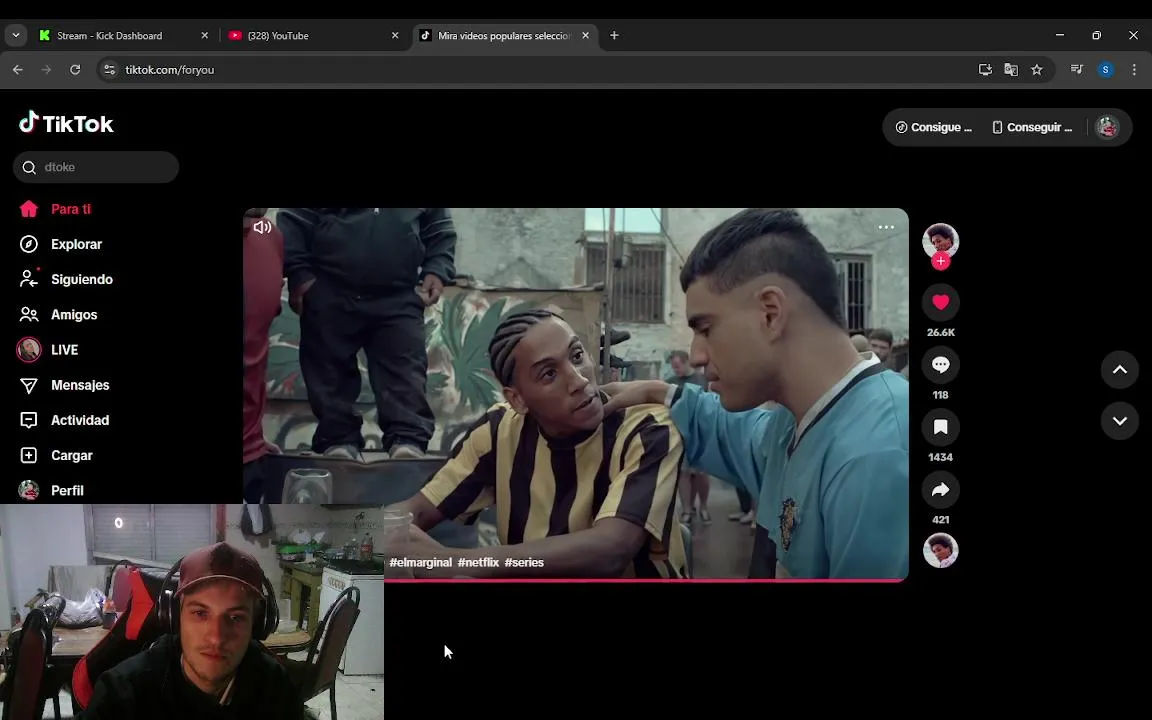Select the TikTok browser tab
1152x720 pixels.
pos(504,35)
